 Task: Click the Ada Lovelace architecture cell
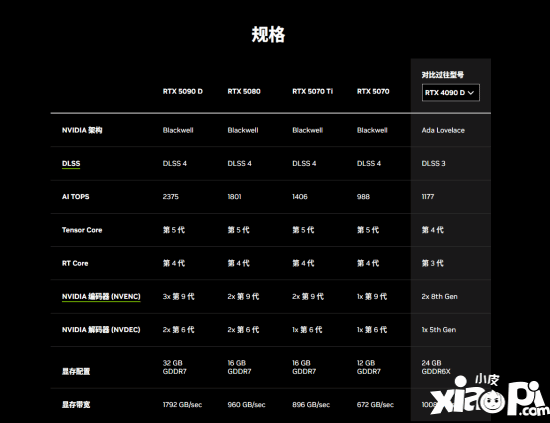(443, 130)
